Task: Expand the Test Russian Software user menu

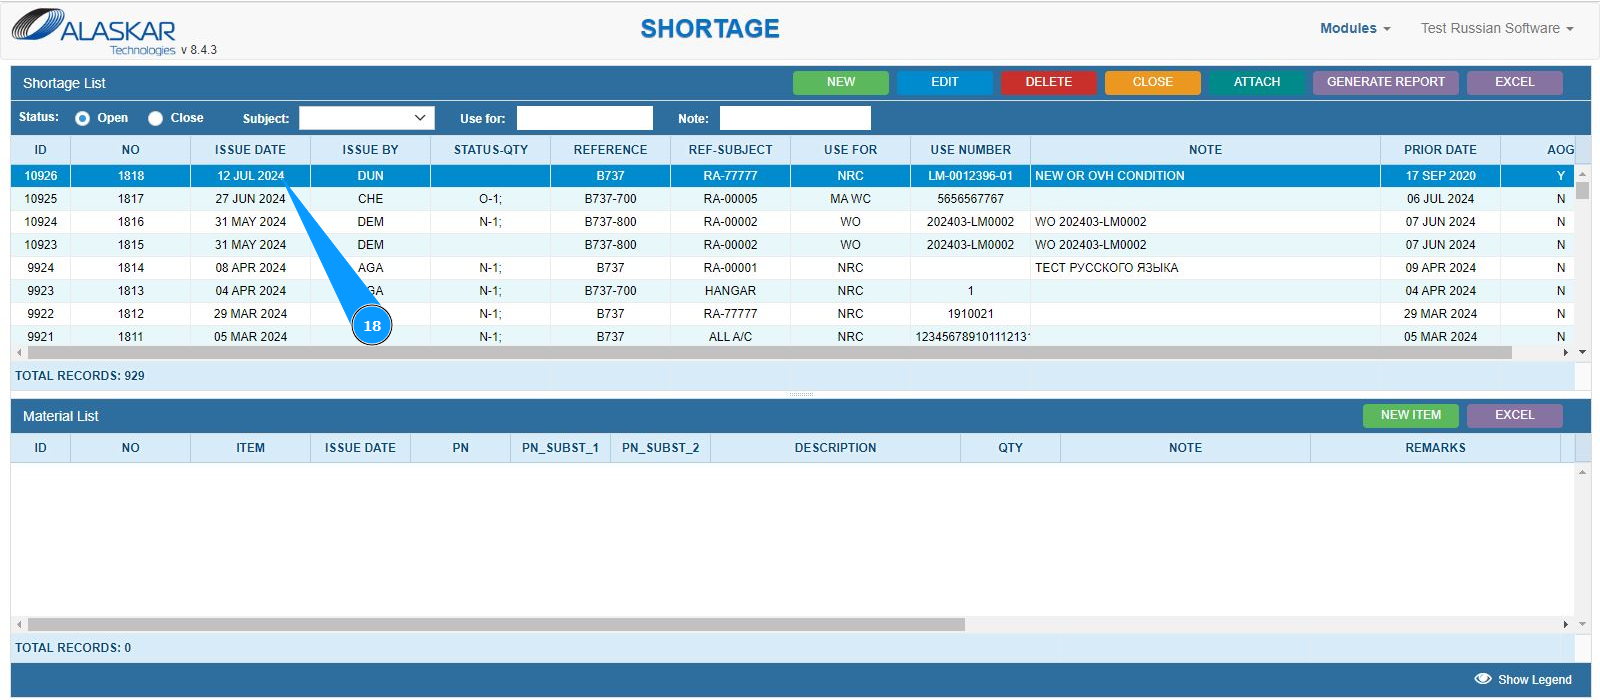Action: click(x=1497, y=28)
